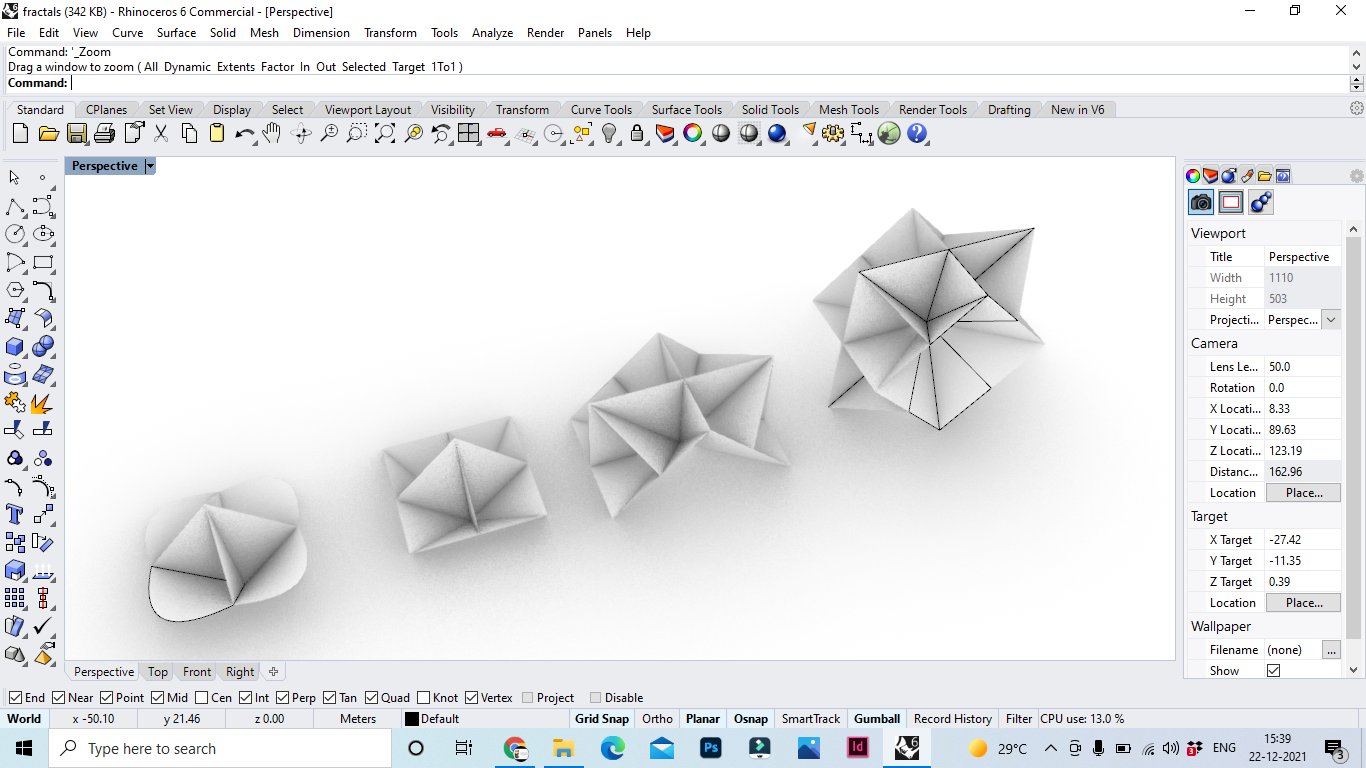Viewport: 1366px width, 768px height.
Task: Click the Lock objects padlock icon
Action: [x=637, y=133]
